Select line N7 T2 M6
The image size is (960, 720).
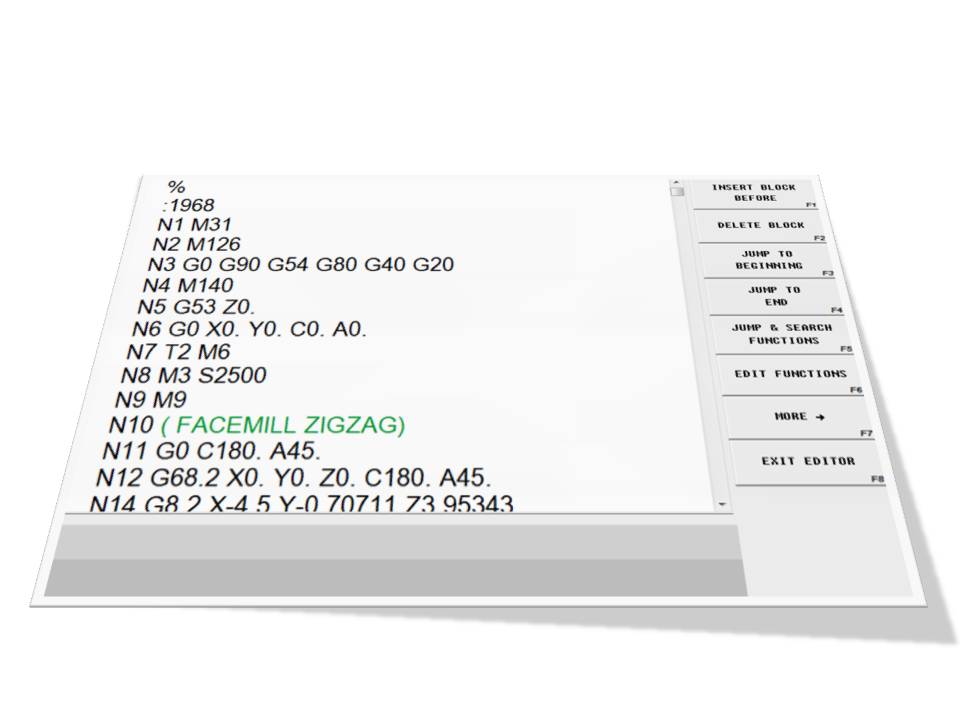tap(178, 352)
